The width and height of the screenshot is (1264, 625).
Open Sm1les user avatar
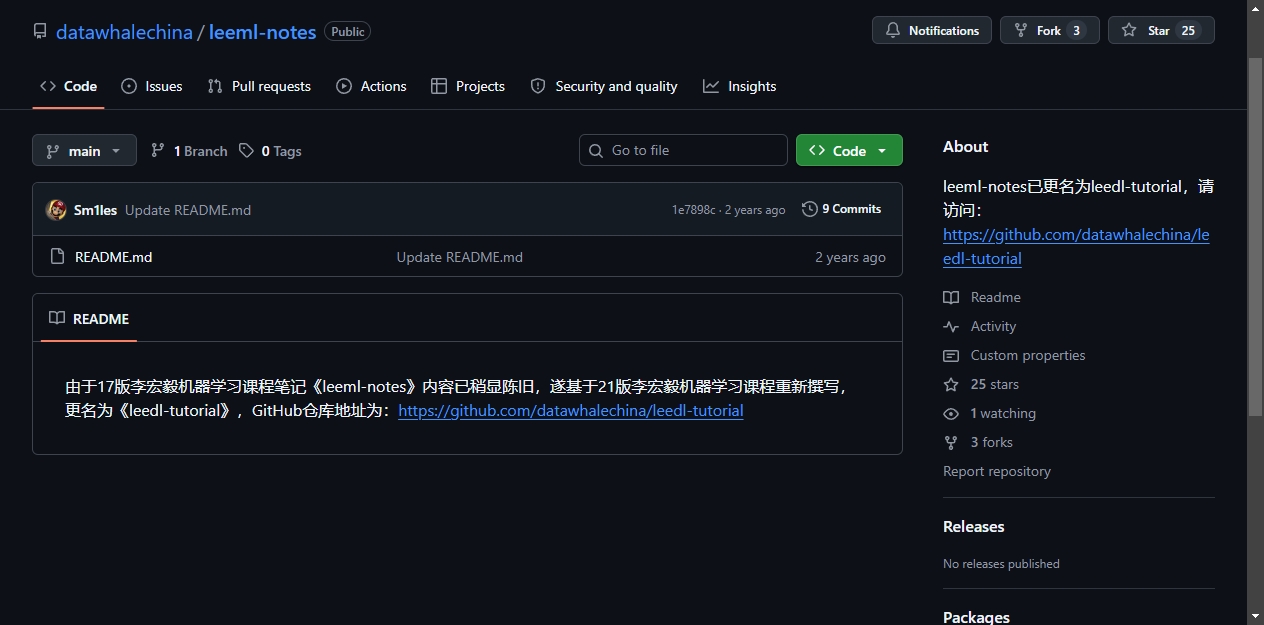(x=56, y=209)
